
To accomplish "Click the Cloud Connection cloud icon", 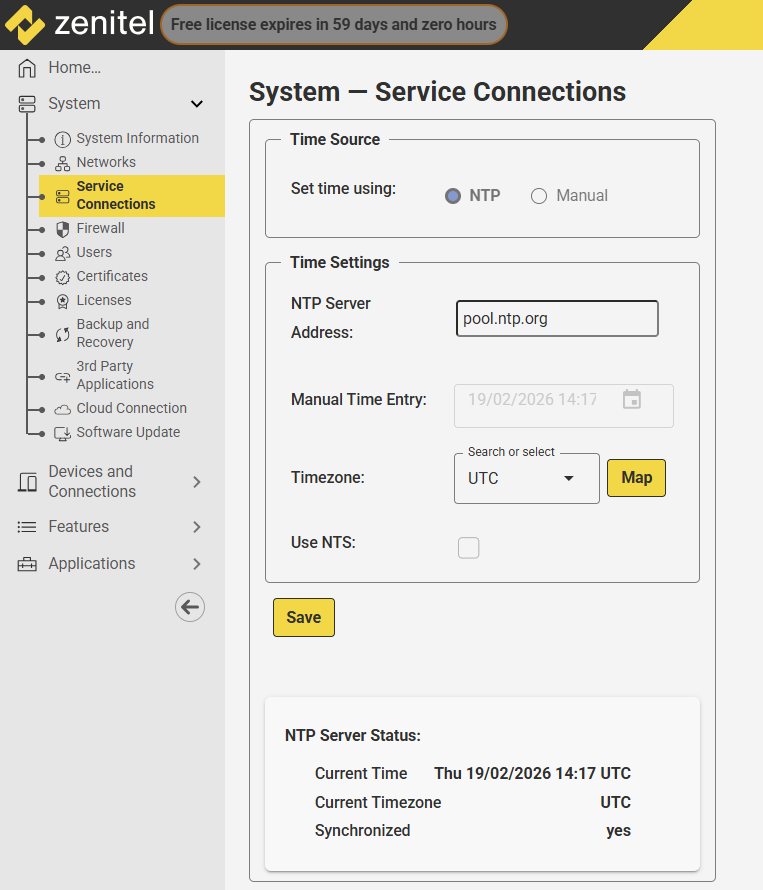I will [63, 409].
